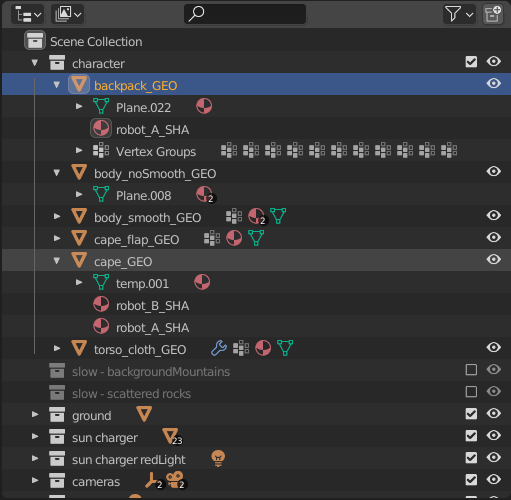Viewport: 511px width, 500px height.
Task: Click the material icon beside cape_flap_GEO
Action: (x=234, y=238)
